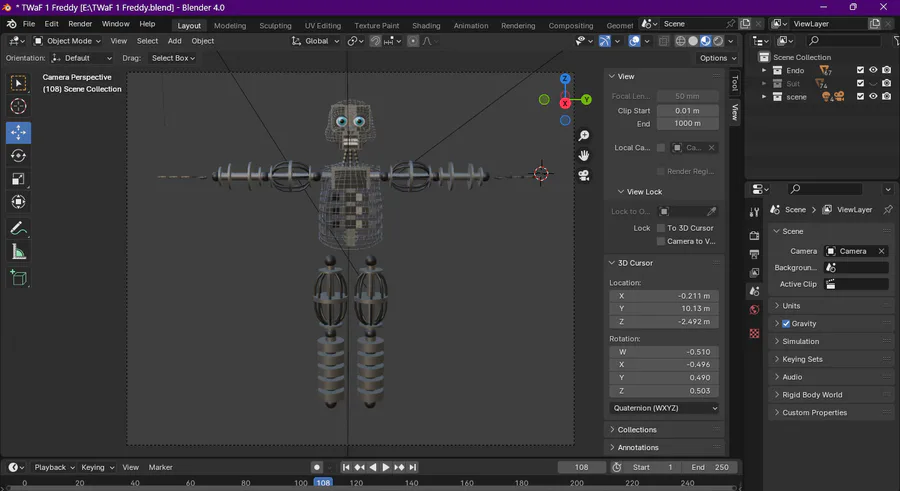
Task: Activate the 3D Cursor tool
Action: [x=18, y=106]
